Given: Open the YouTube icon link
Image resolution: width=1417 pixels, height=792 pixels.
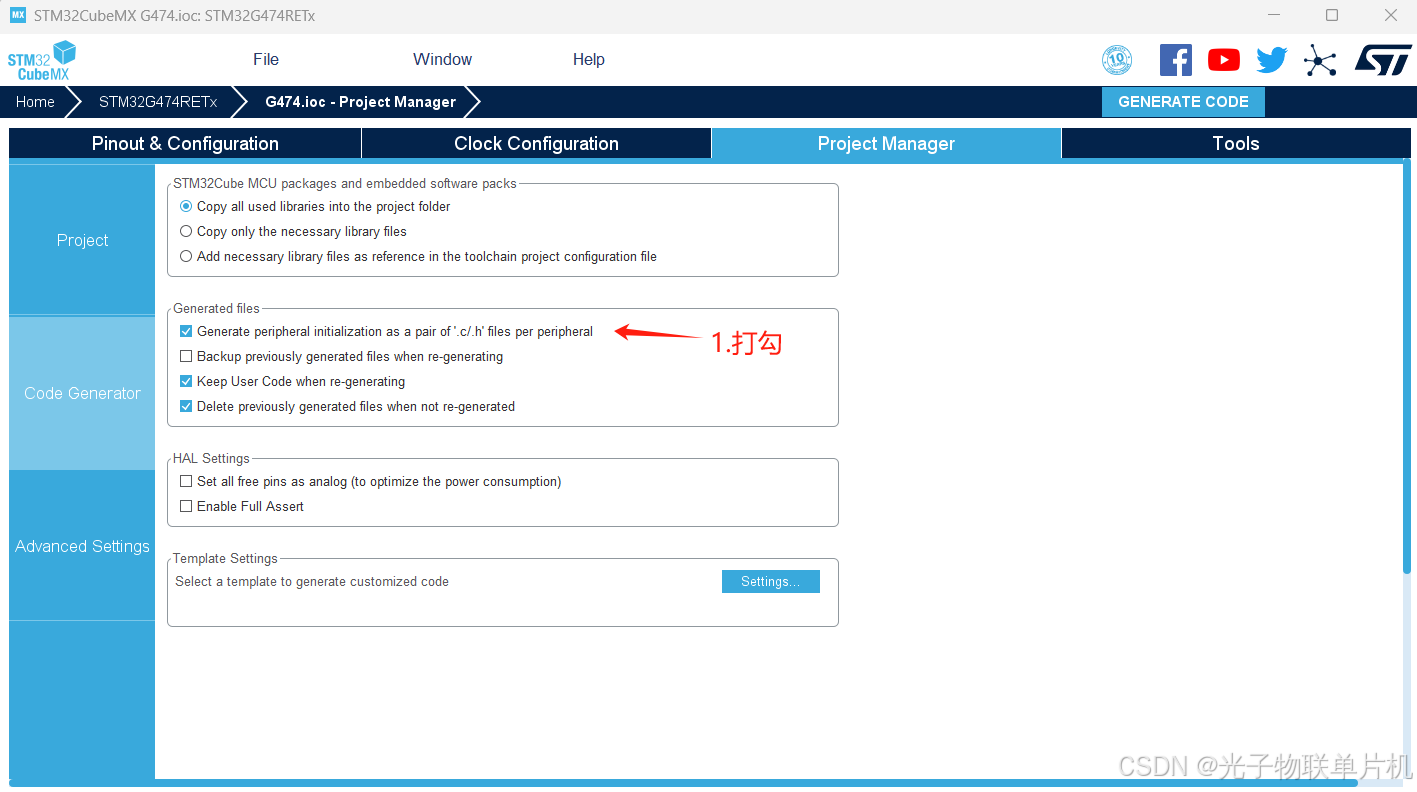Looking at the screenshot, I should 1224,60.
